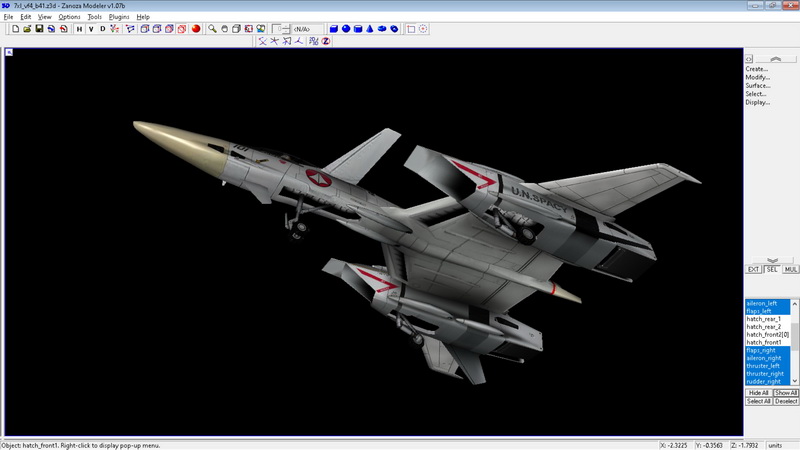Toggle the H axis constraint button
Viewport: 800px width, 450px height.
79,29
